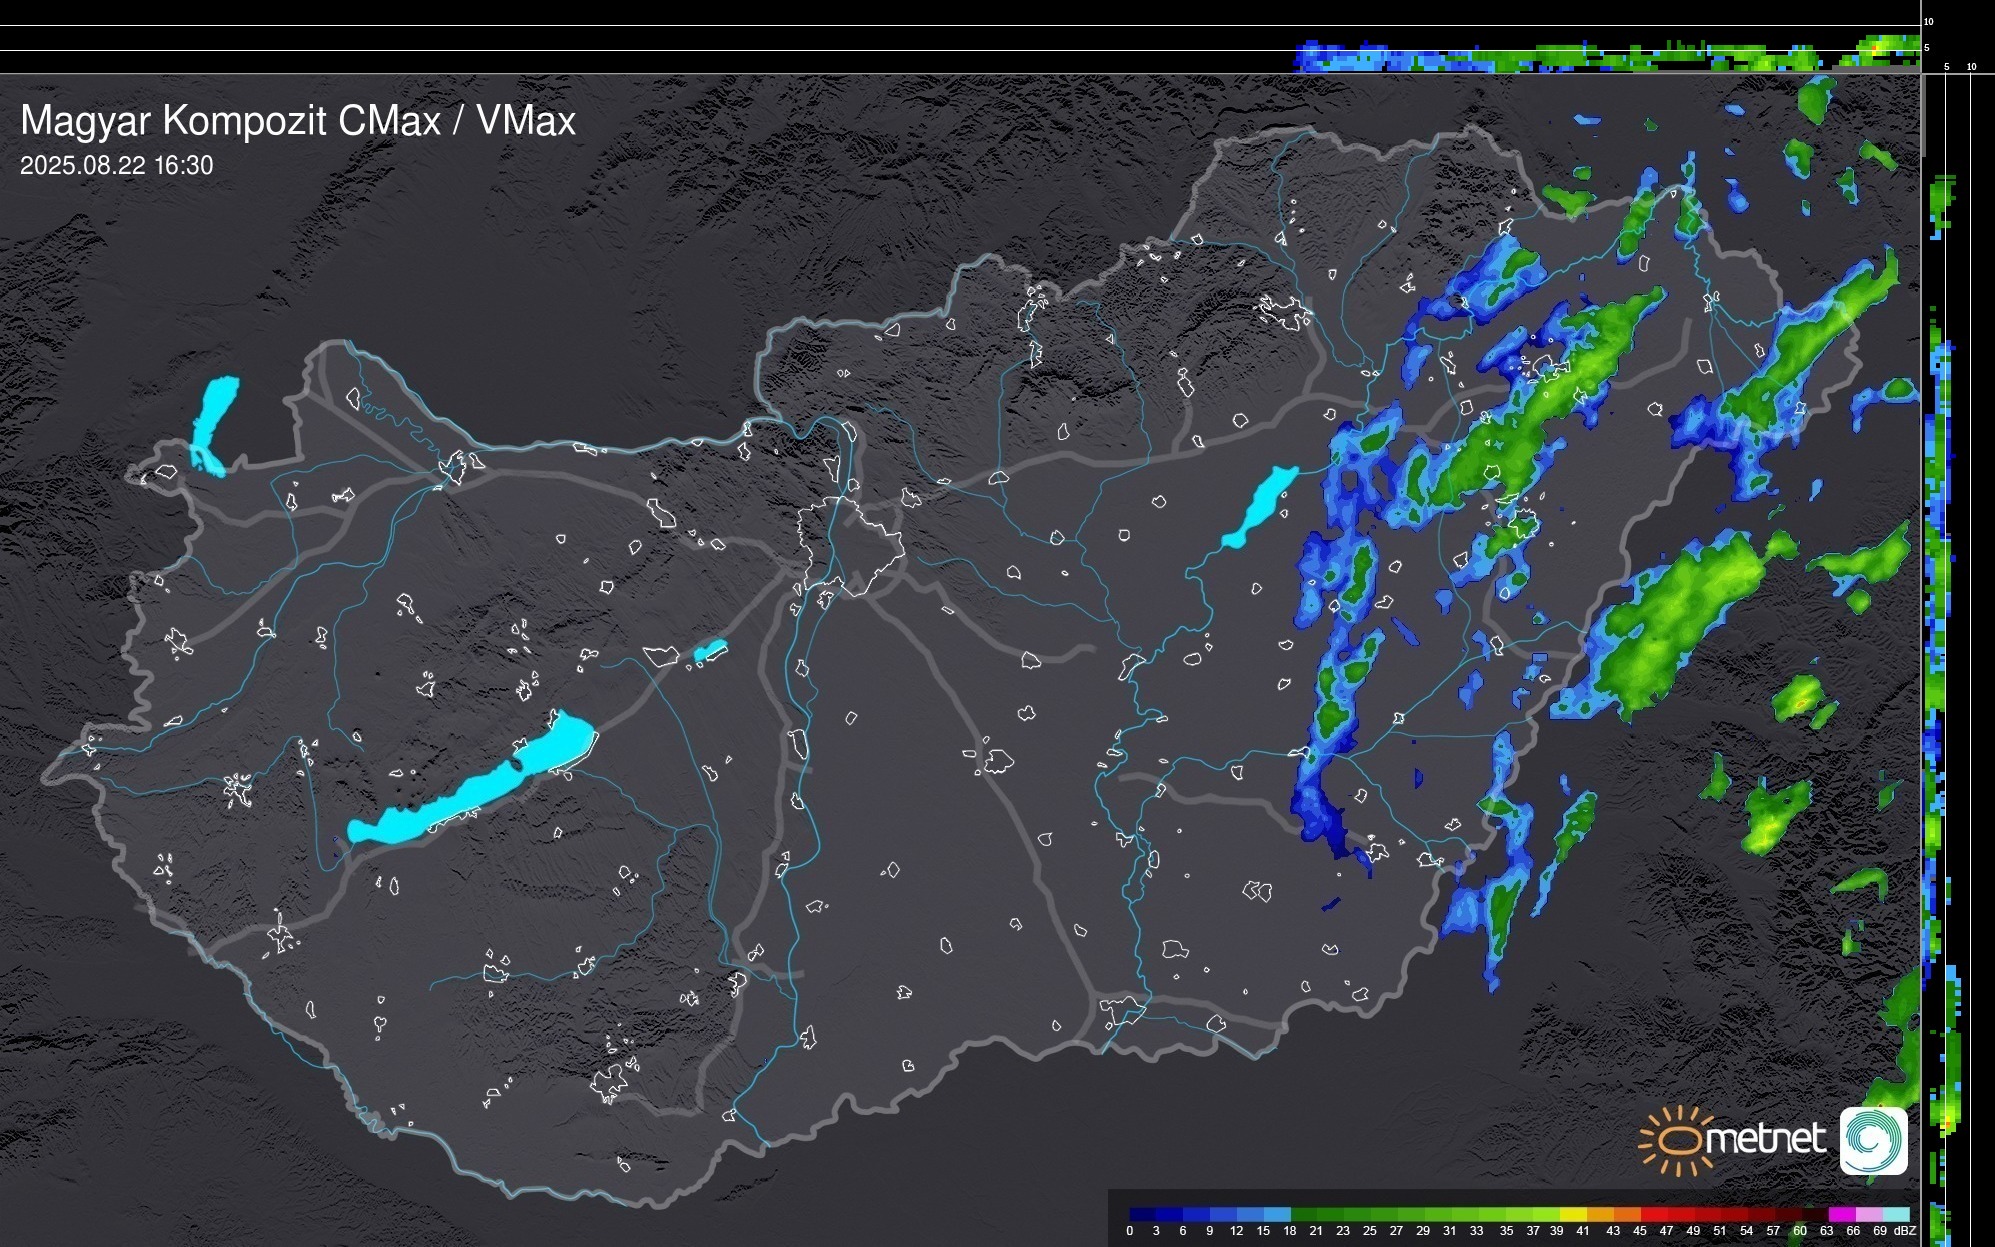Click the metnet wordmark text
This screenshot has width=1995, height=1247.
click(x=1765, y=1140)
